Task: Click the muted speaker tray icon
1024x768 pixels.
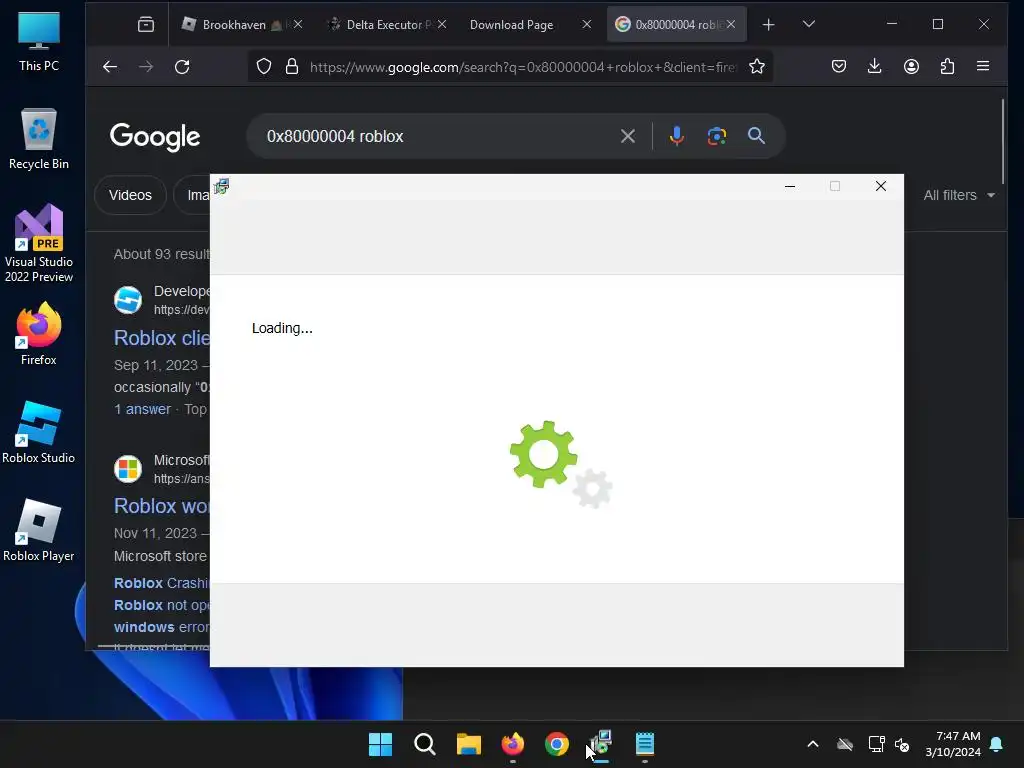Action: tap(903, 744)
